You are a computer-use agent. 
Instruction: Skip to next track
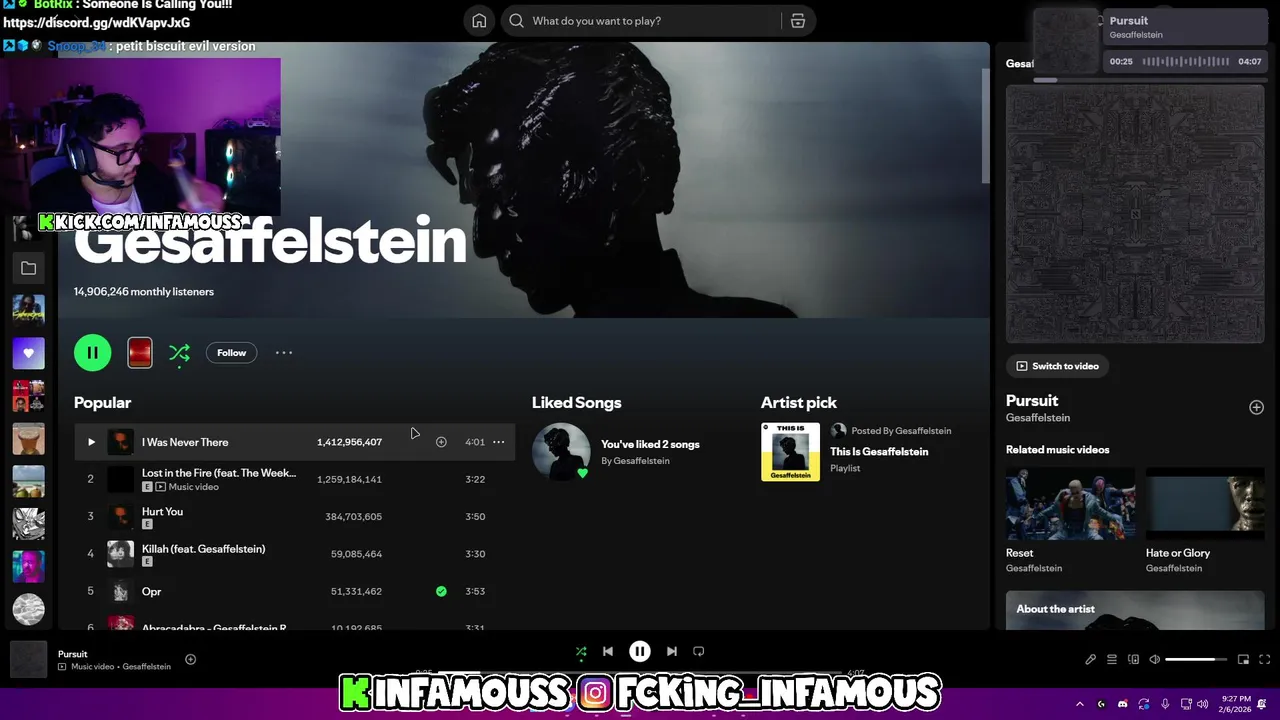[x=672, y=651]
